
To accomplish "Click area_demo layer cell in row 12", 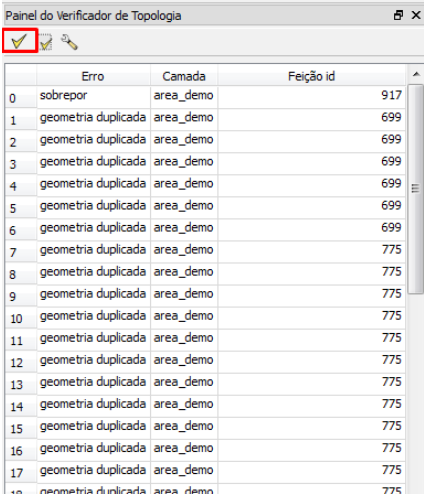I will (x=184, y=361).
